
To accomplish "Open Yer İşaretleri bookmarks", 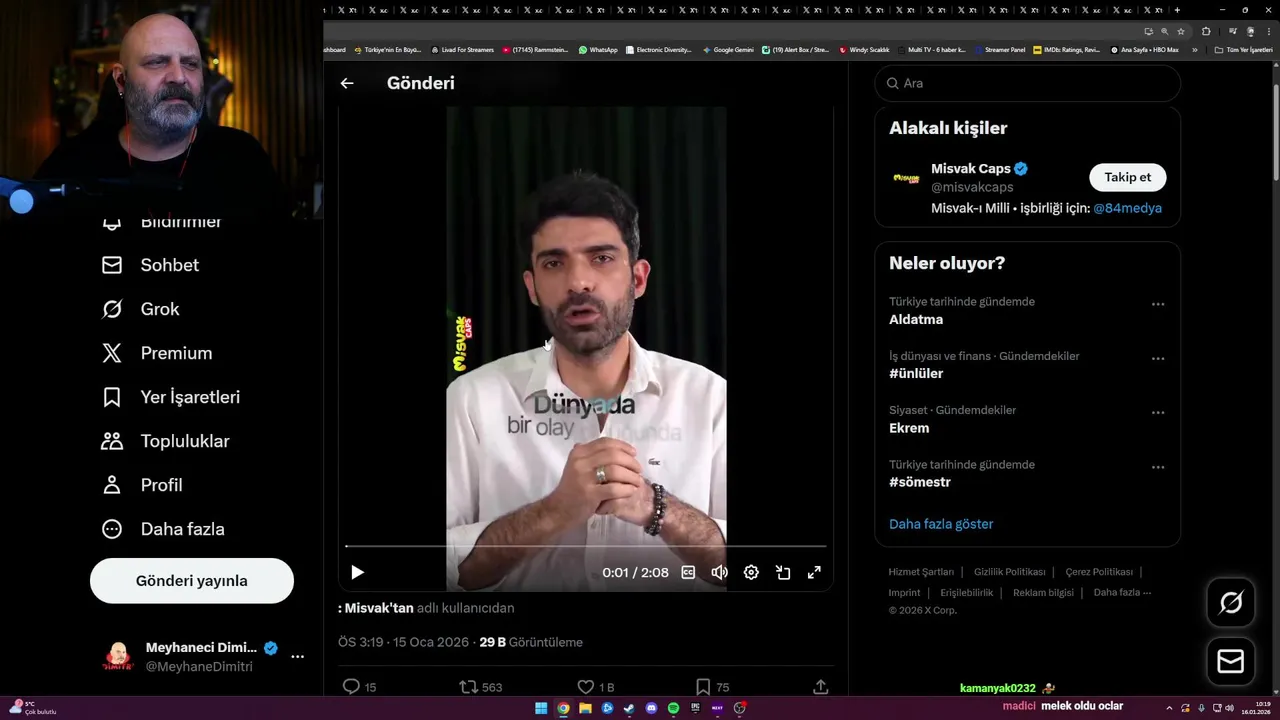I will 170,397.
